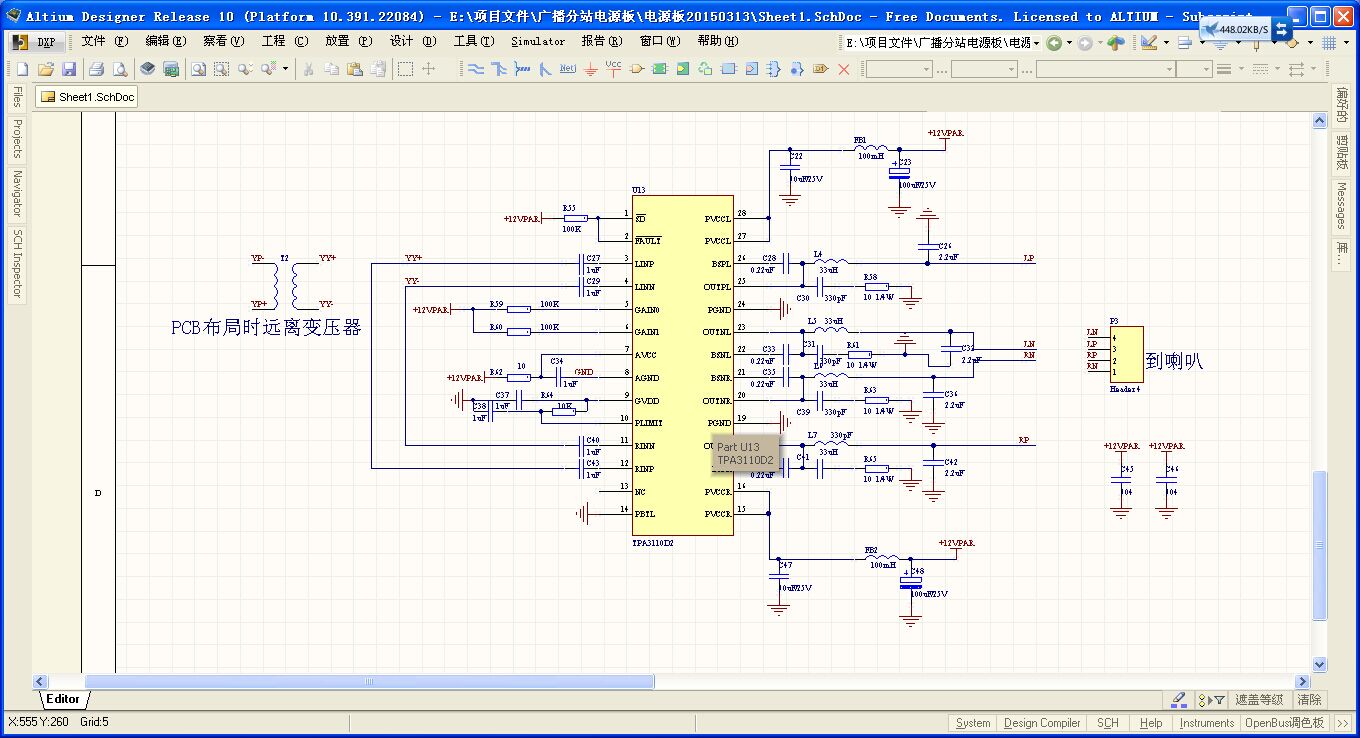Image resolution: width=1360 pixels, height=738 pixels.
Task: Open the OpenBus调色板 panel button
Action: [1284, 723]
